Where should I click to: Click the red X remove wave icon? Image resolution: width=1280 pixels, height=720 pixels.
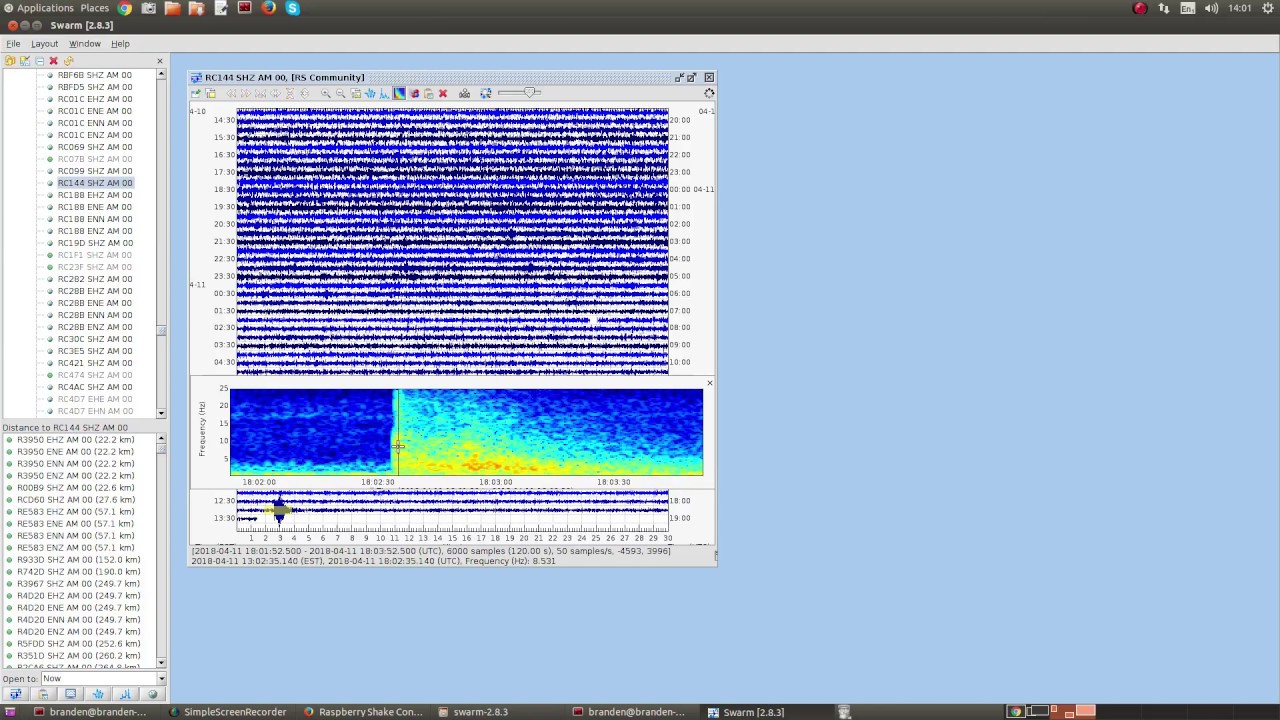443,93
